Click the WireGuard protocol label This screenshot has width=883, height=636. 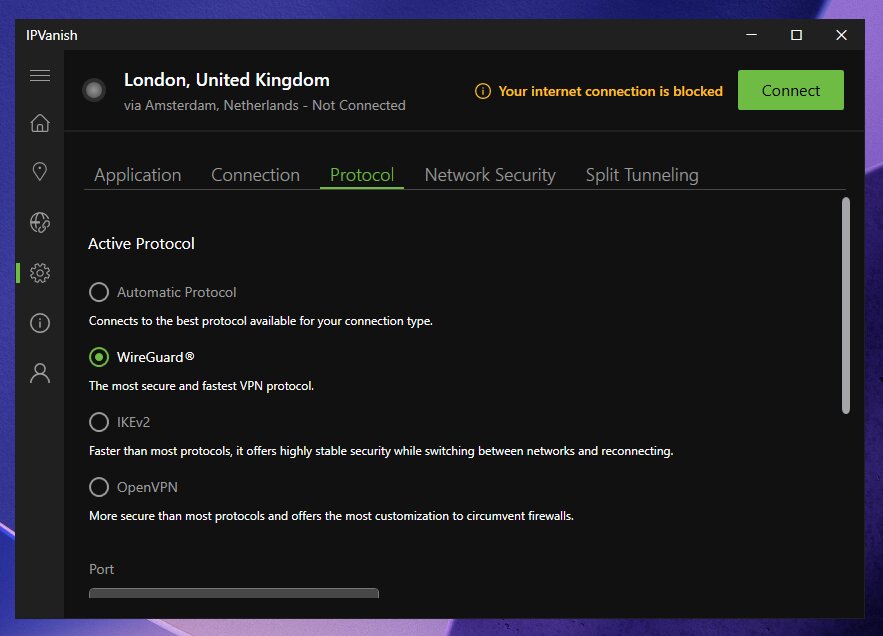tap(156, 357)
